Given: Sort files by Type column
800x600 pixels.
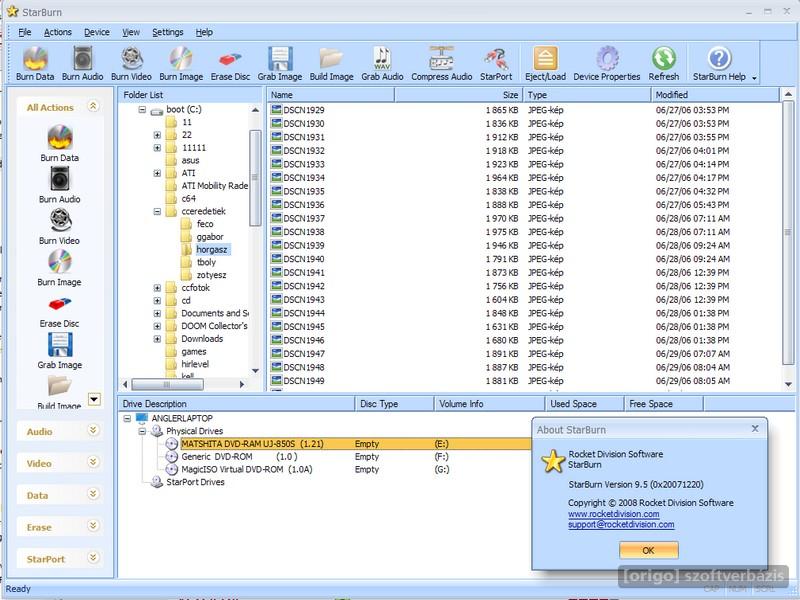Looking at the screenshot, I should click(x=587, y=95).
